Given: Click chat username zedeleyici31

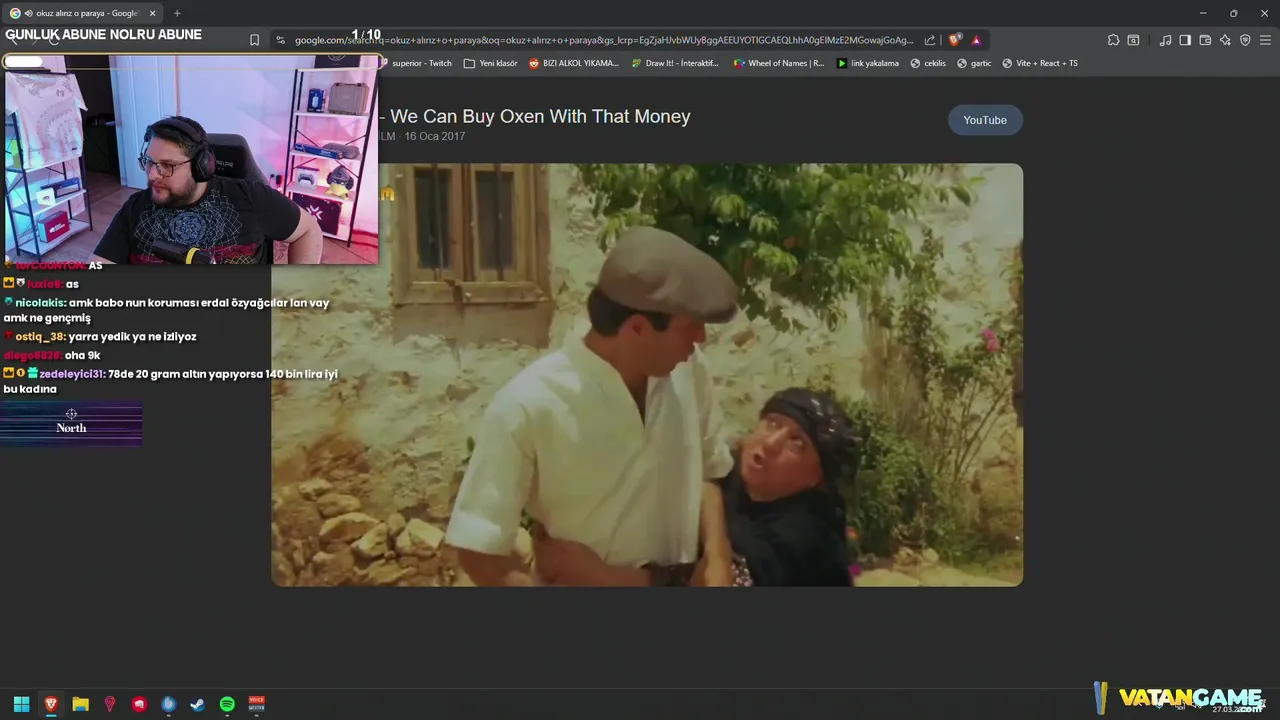Looking at the screenshot, I should (71, 374).
